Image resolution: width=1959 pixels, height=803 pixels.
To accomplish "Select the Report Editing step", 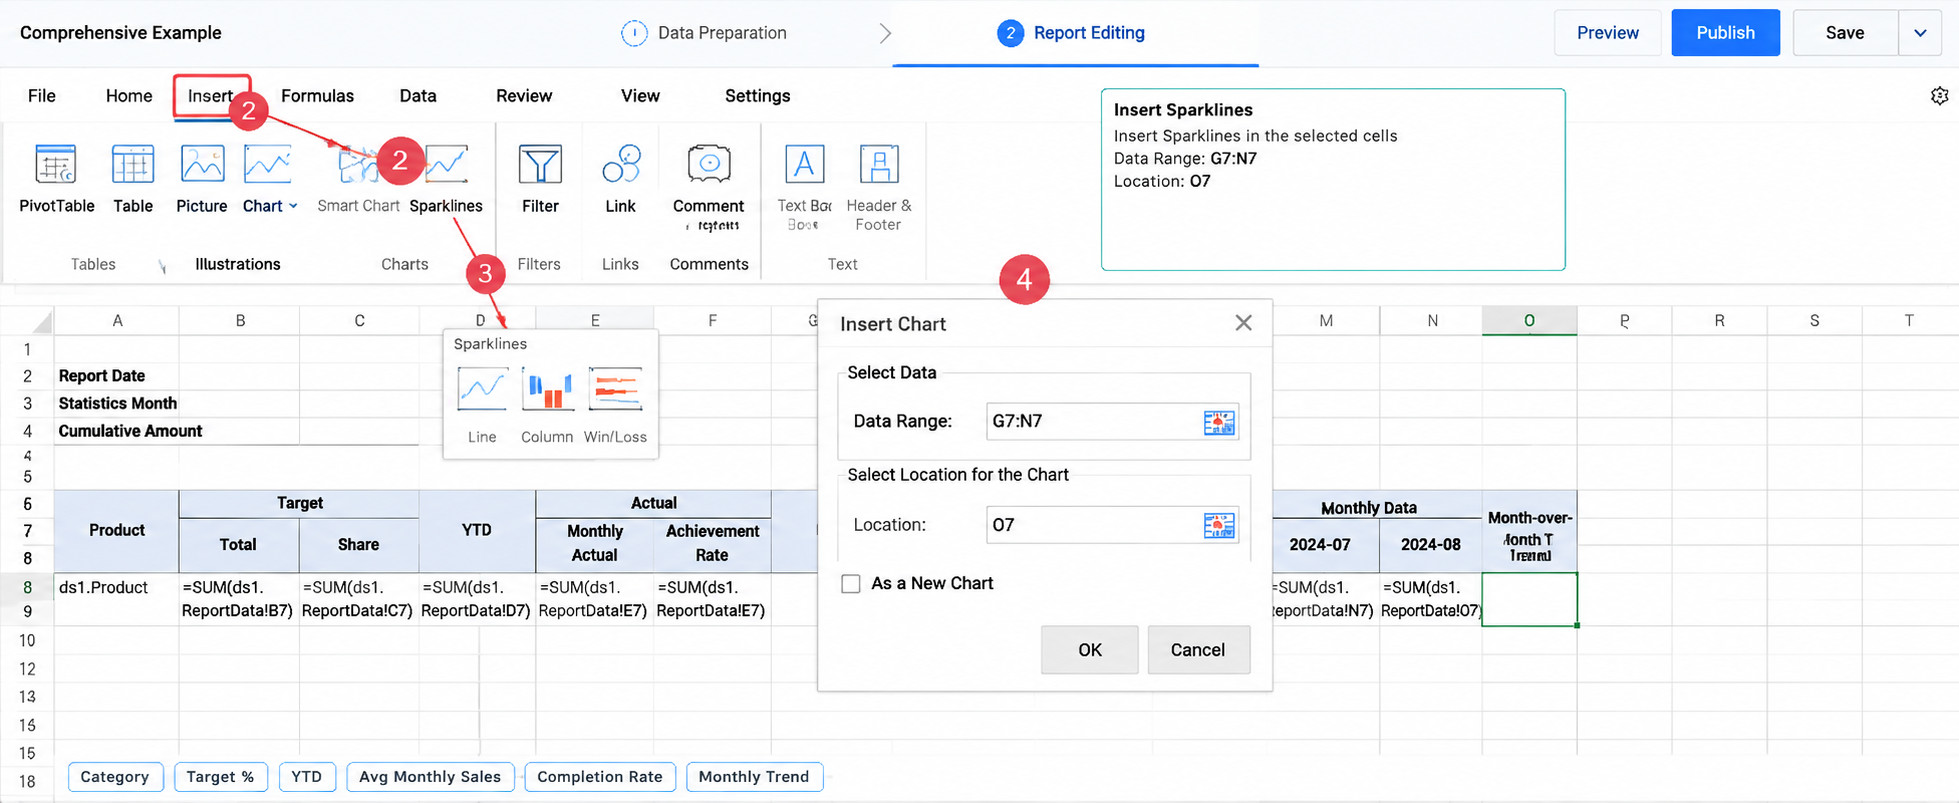I will pos(1071,33).
